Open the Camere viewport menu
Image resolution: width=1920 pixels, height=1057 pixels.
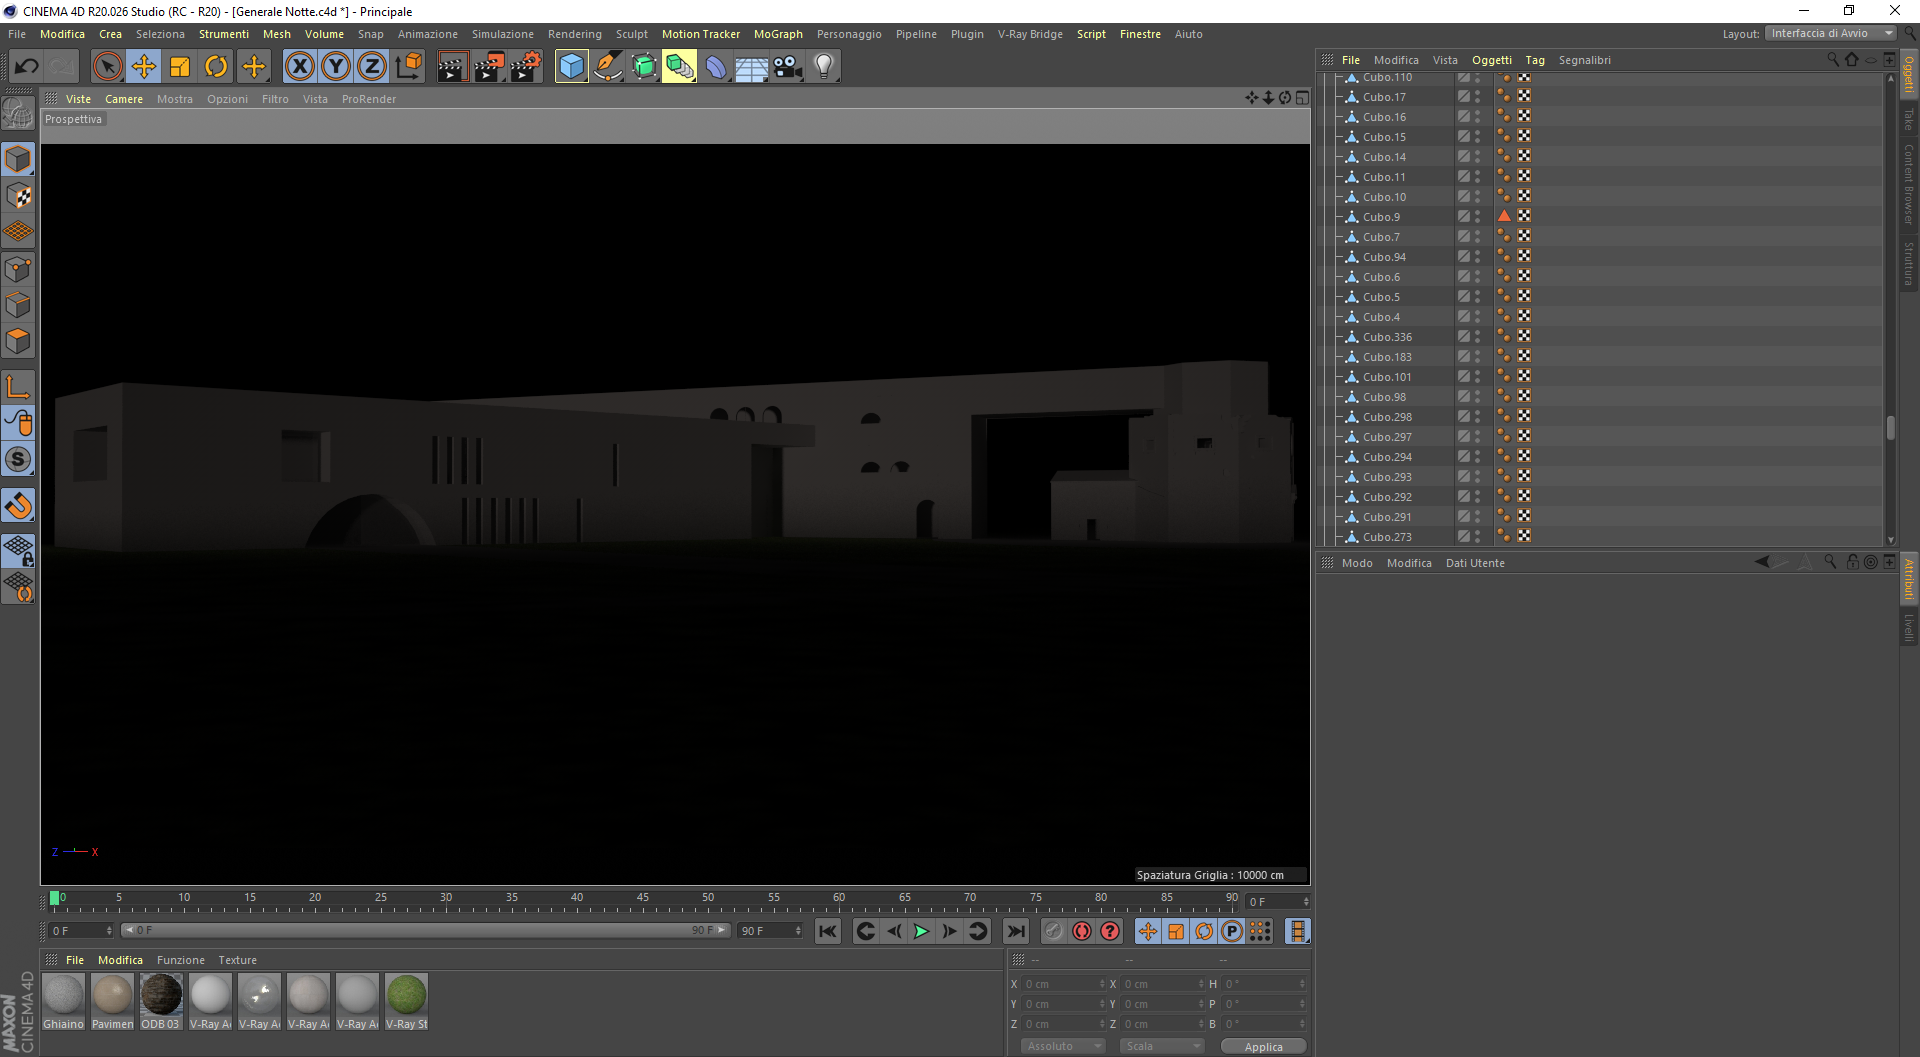coord(124,99)
